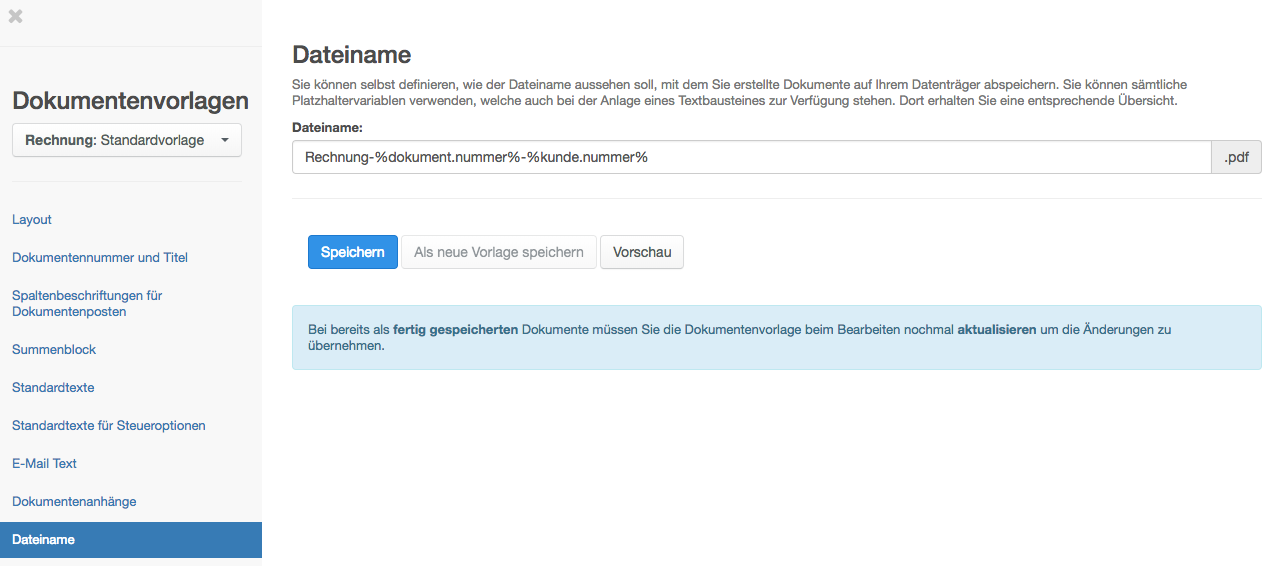Open the Vorschau preview

641,252
